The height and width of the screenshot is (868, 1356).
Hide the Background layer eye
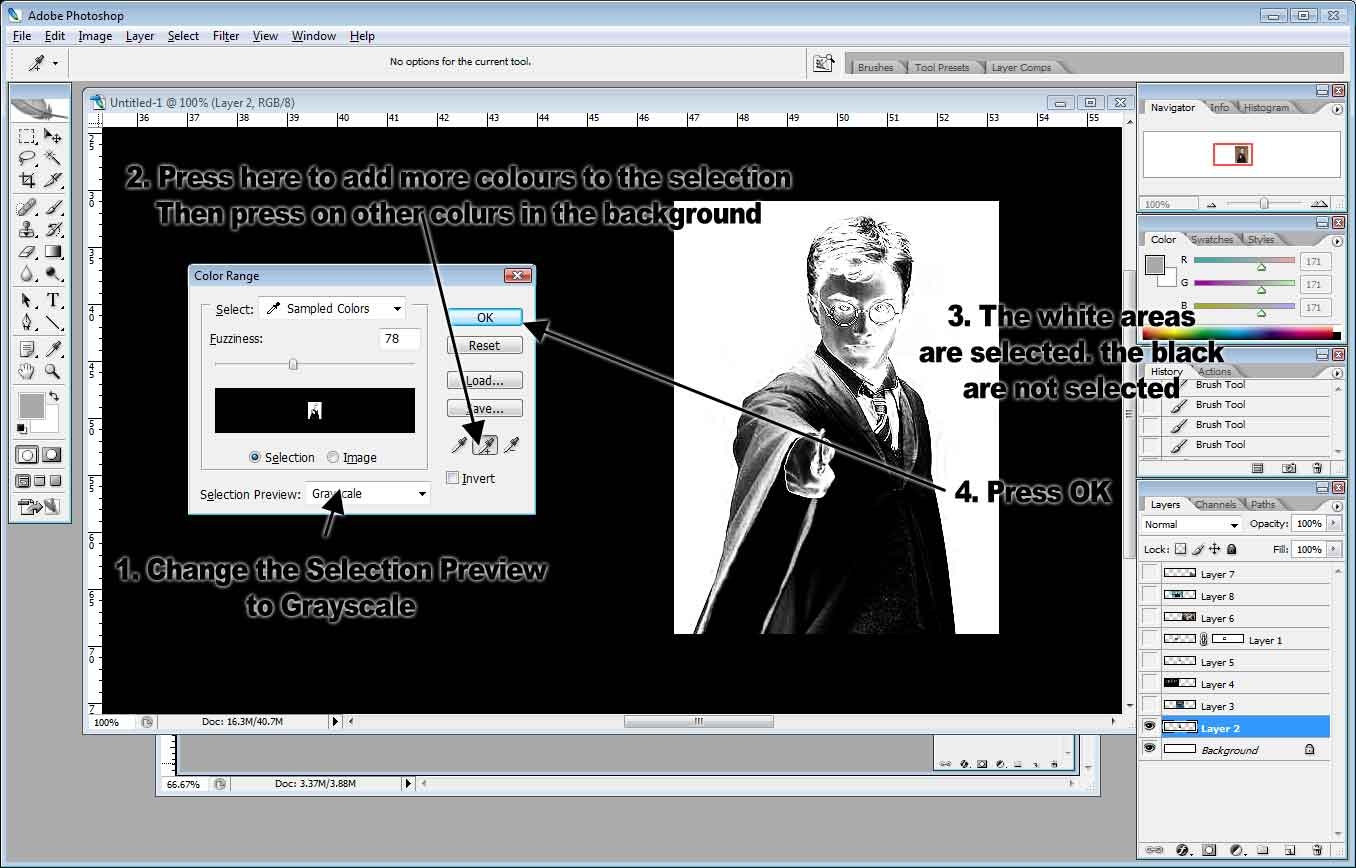[1150, 749]
